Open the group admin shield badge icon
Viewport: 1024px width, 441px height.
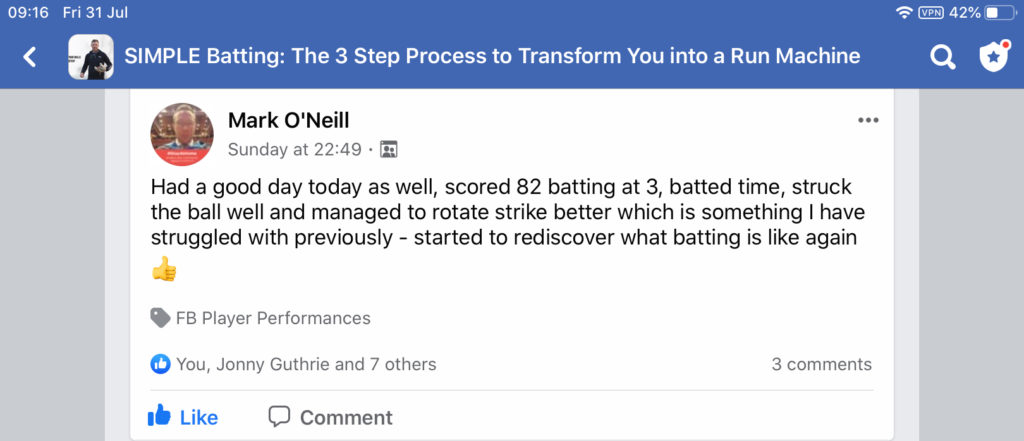pyautogui.click(x=995, y=56)
